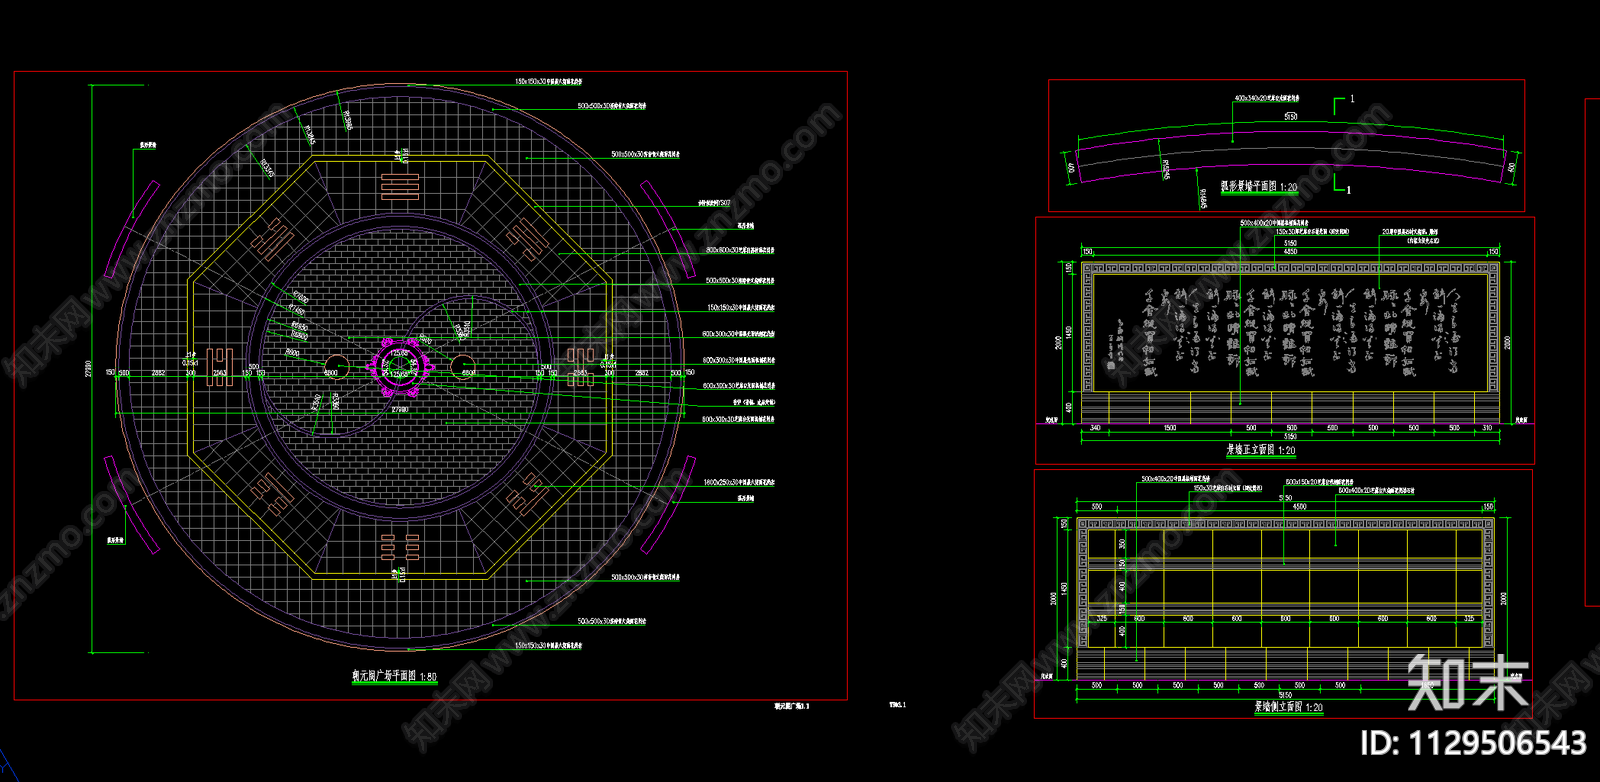Select the lower-left diagonal trigram symbol

(272, 493)
